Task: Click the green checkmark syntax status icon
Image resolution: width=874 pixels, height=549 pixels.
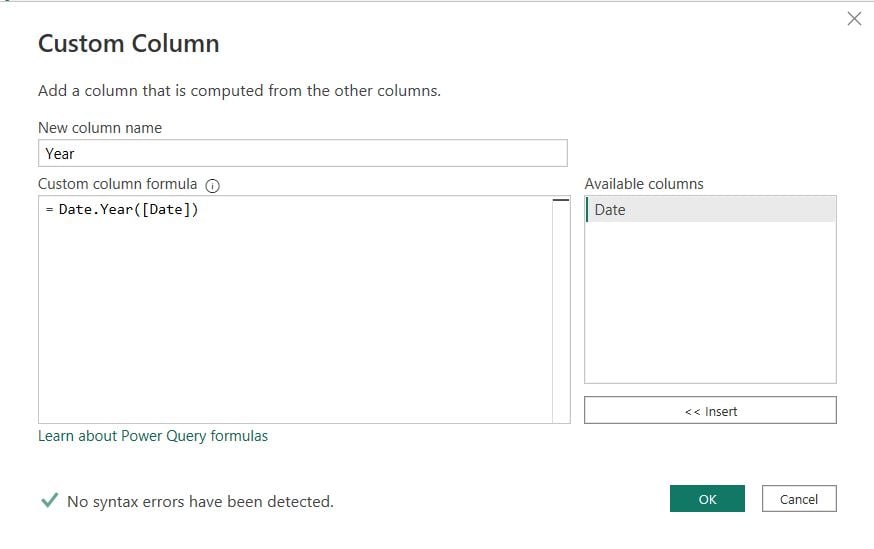Action: [48, 501]
